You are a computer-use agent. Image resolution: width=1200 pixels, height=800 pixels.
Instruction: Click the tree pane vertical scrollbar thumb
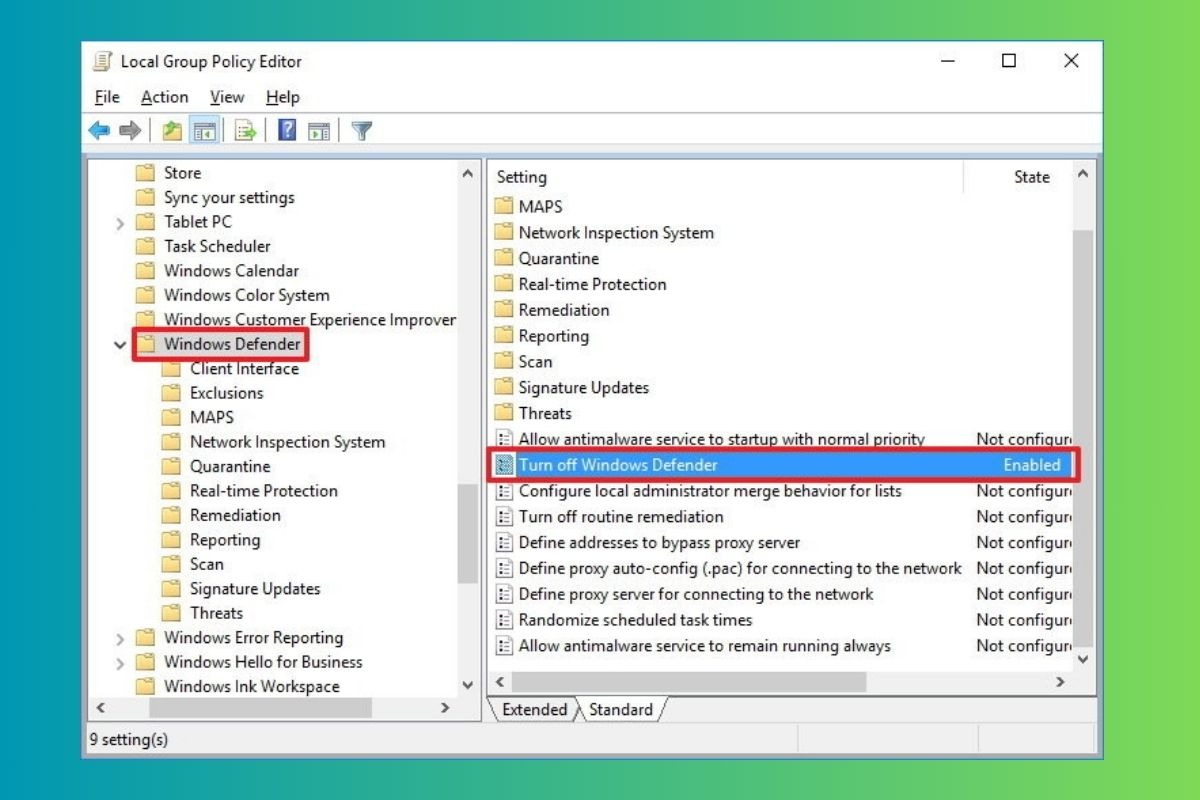pyautogui.click(x=467, y=533)
